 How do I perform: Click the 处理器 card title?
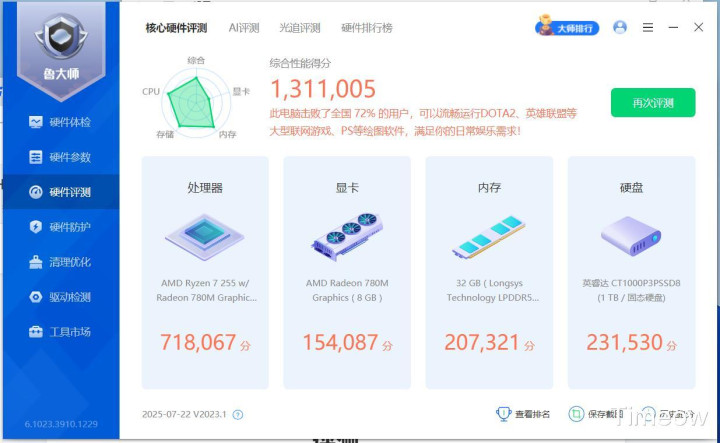click(x=205, y=188)
